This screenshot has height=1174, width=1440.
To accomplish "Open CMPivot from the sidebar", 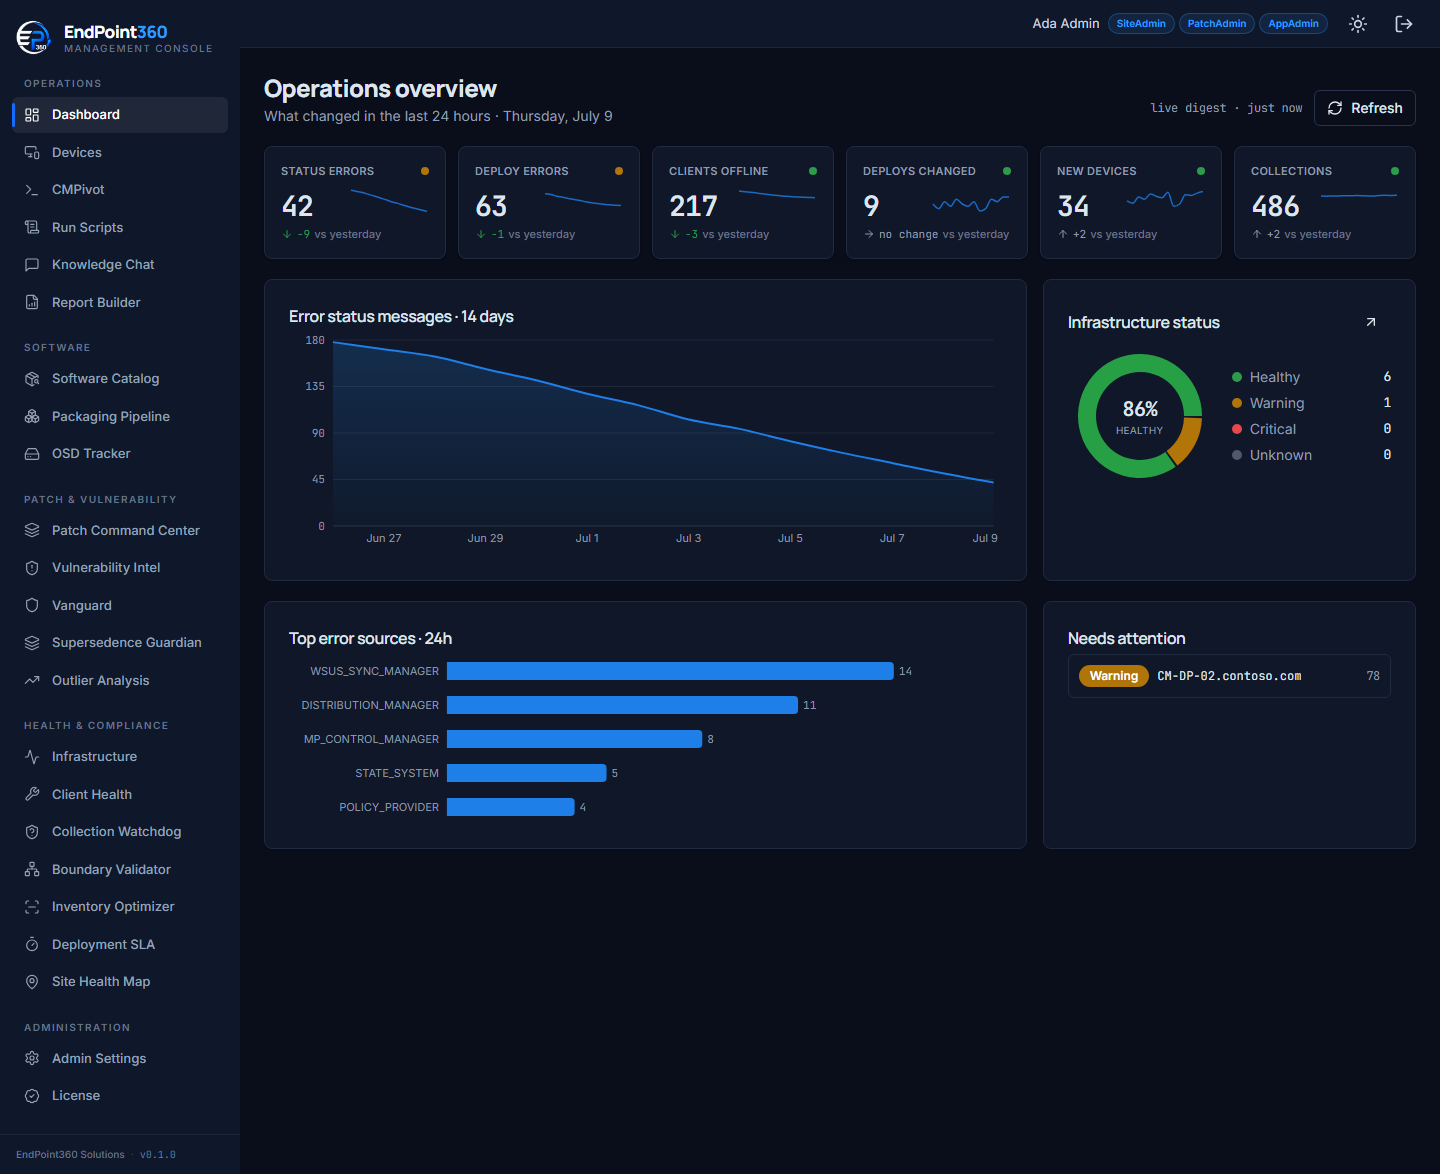I will (x=120, y=190).
